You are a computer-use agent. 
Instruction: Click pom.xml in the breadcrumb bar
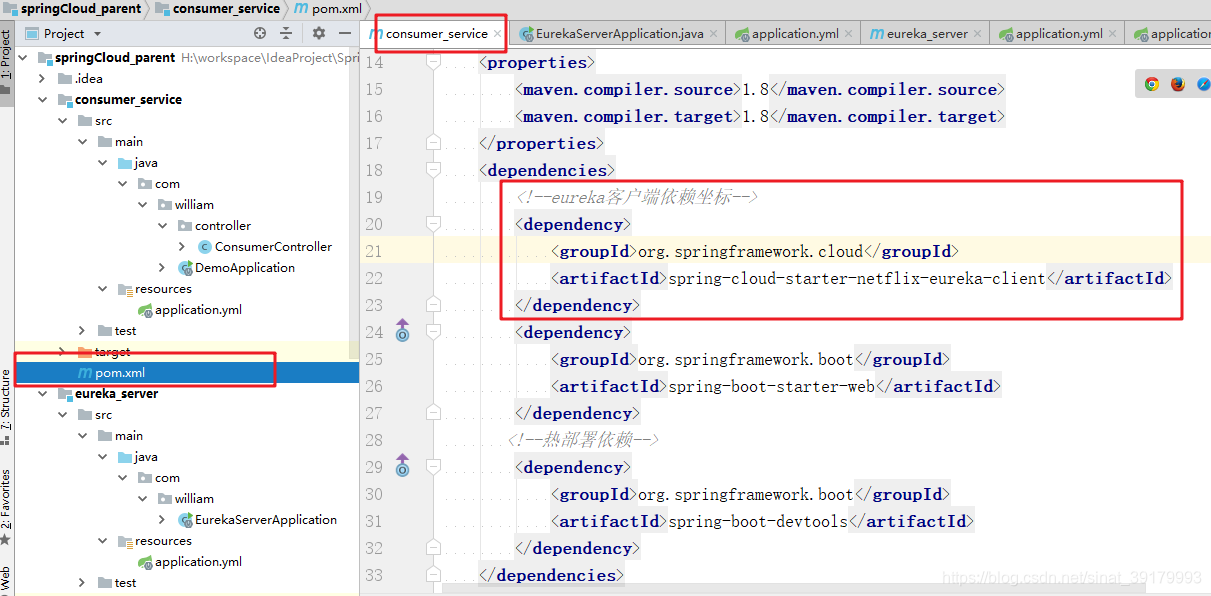(337, 9)
